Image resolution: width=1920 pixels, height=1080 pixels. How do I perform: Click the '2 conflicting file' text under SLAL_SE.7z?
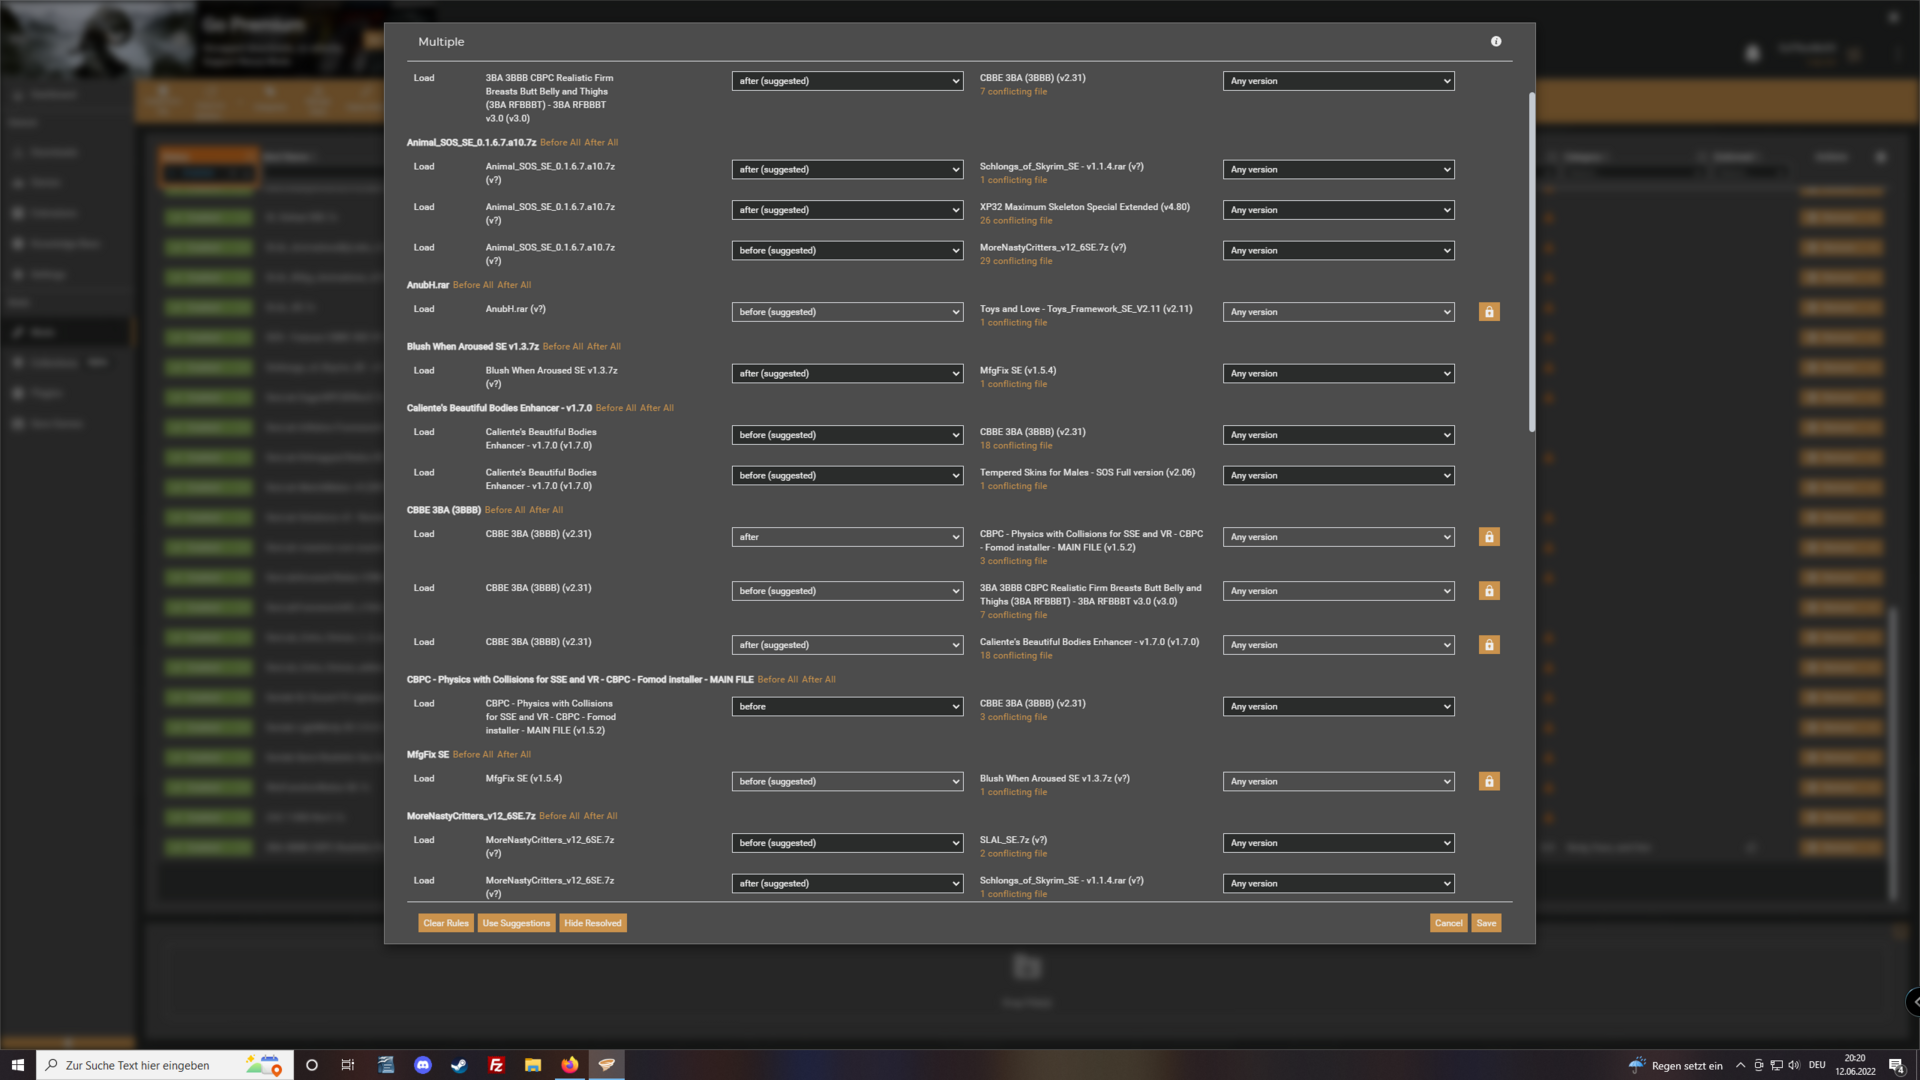tap(1014, 854)
